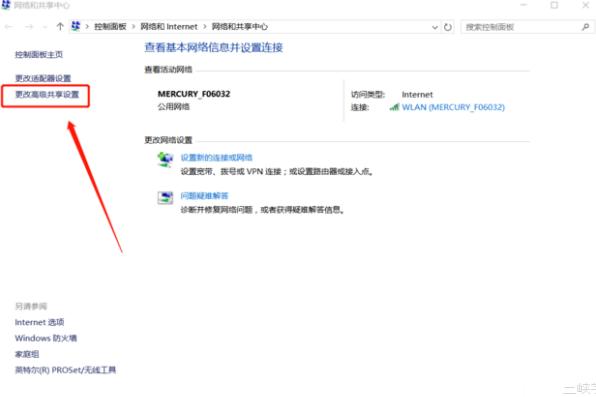
Task: Click the window title bar network icon
Action: (x=6, y=5)
